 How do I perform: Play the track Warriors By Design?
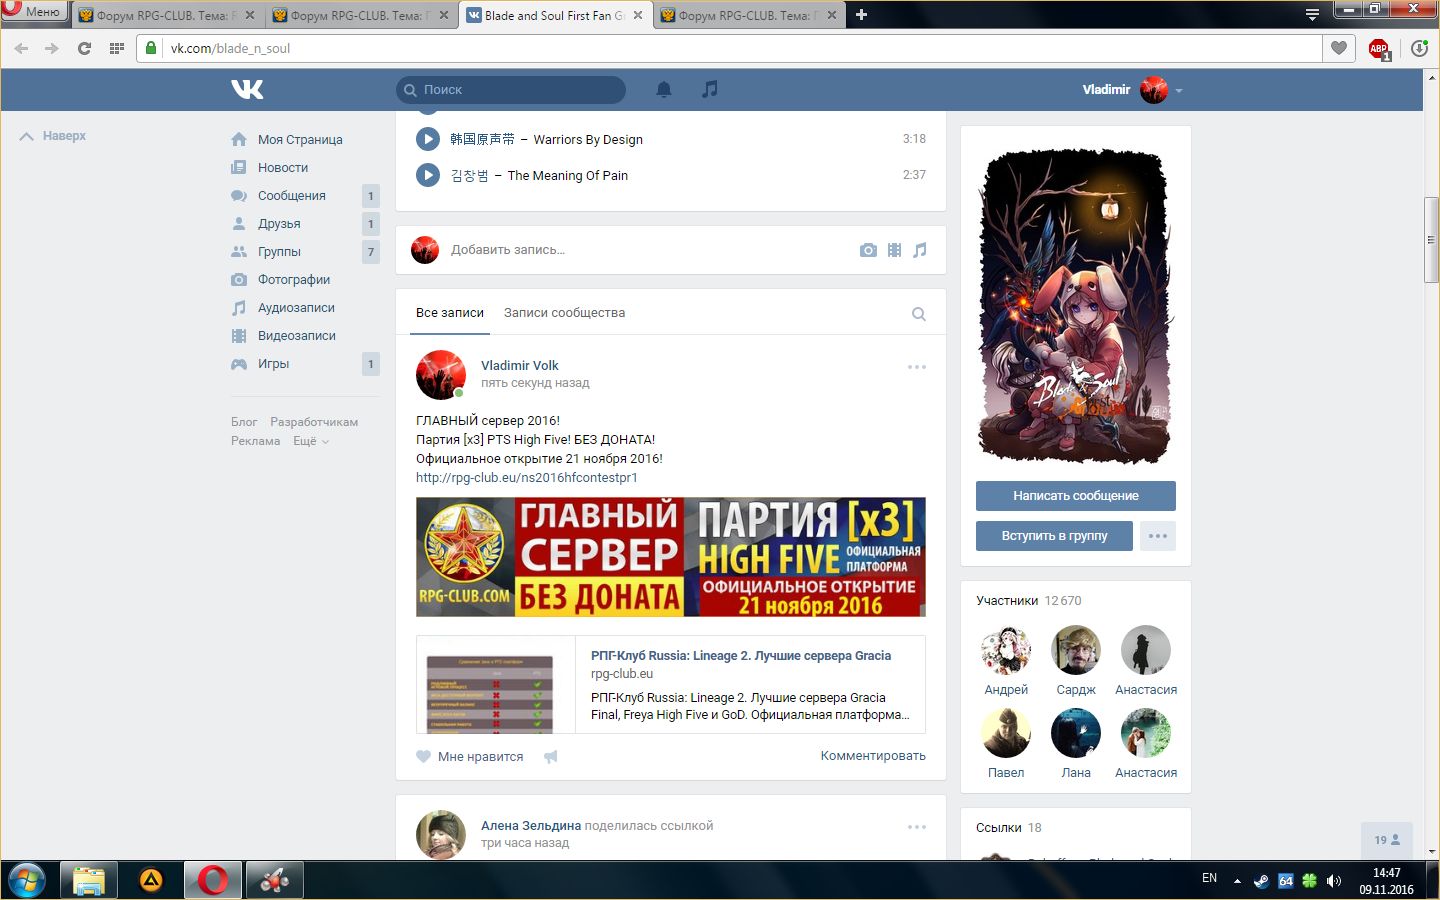tap(428, 139)
